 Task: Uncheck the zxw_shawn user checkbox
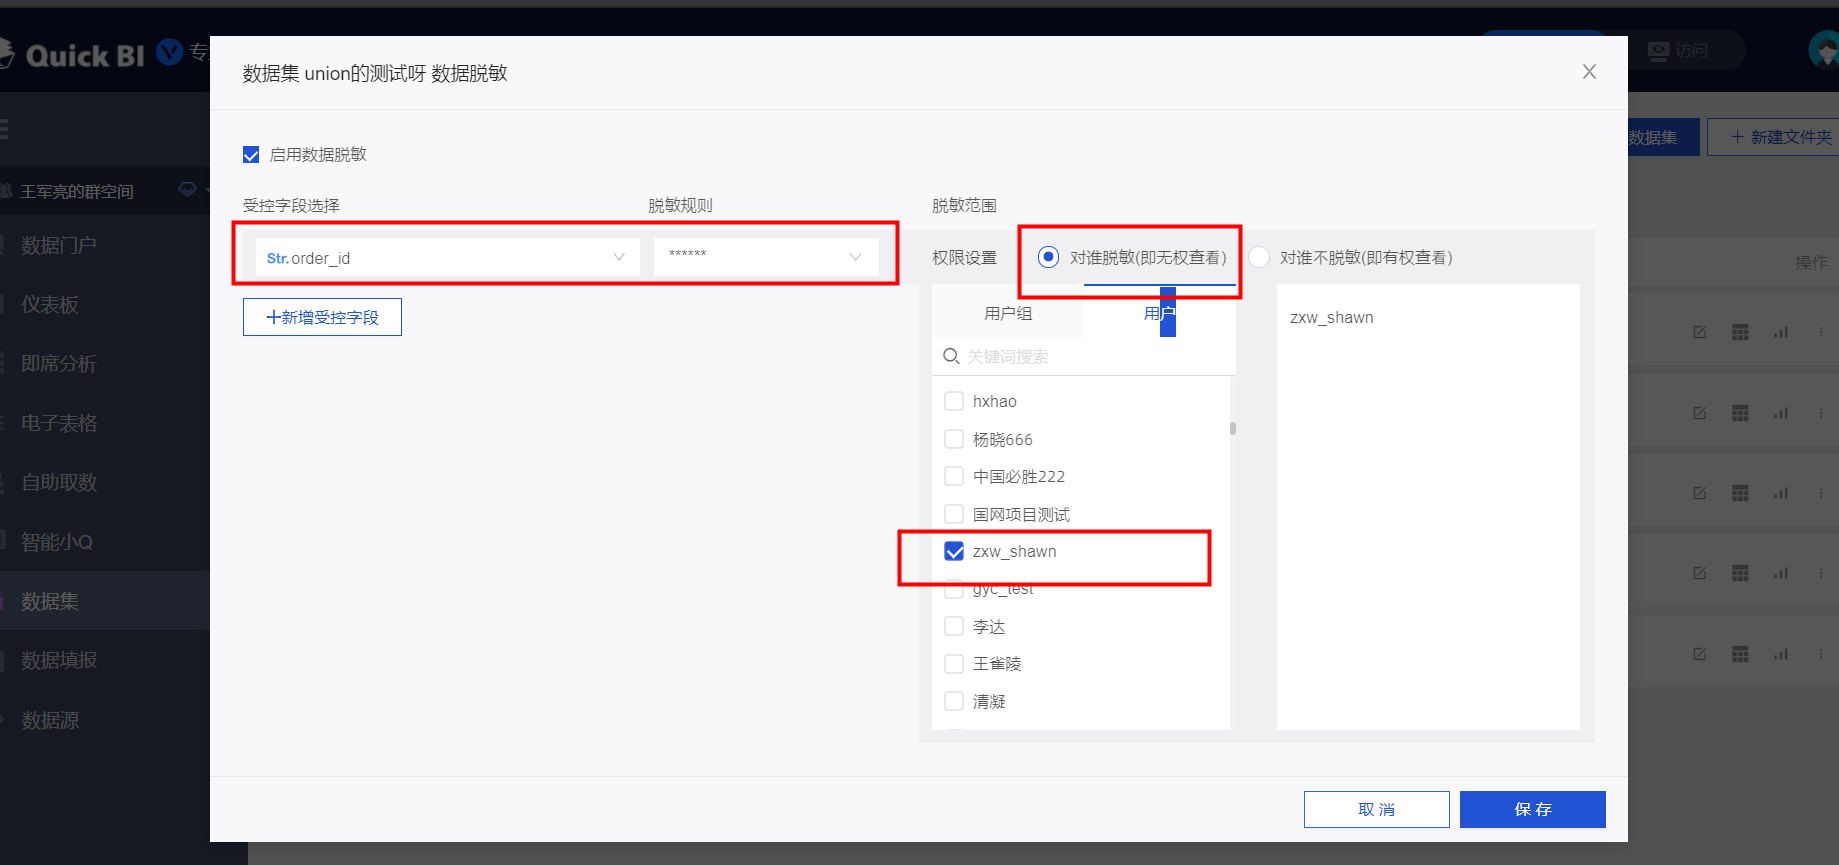tap(954, 552)
